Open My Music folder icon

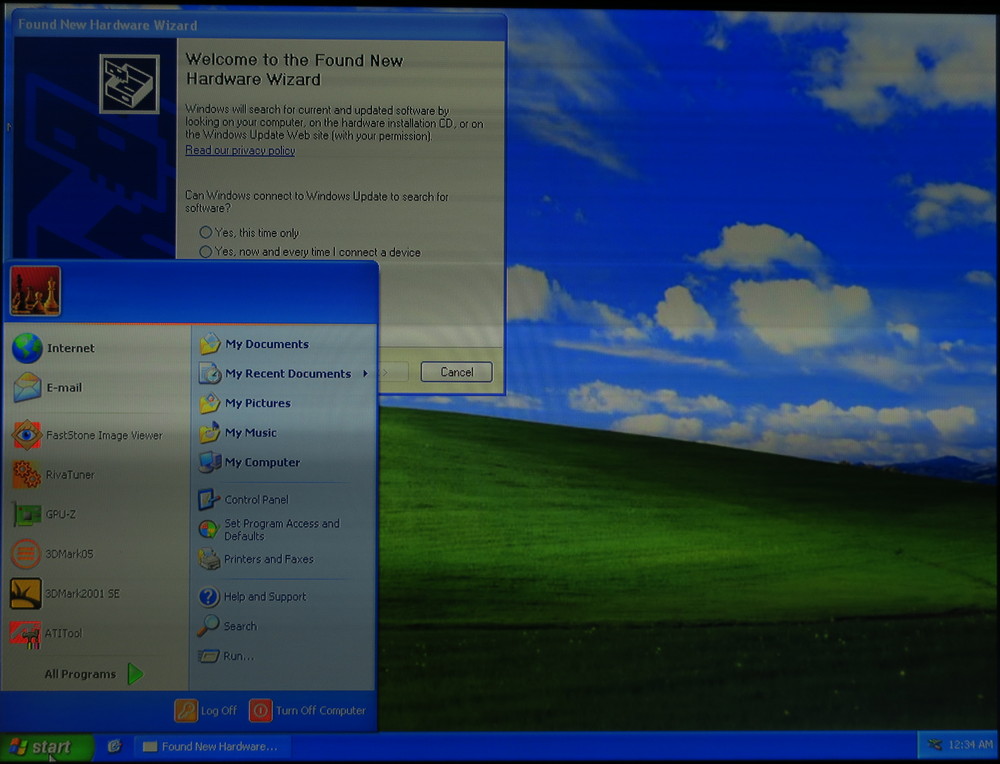210,432
